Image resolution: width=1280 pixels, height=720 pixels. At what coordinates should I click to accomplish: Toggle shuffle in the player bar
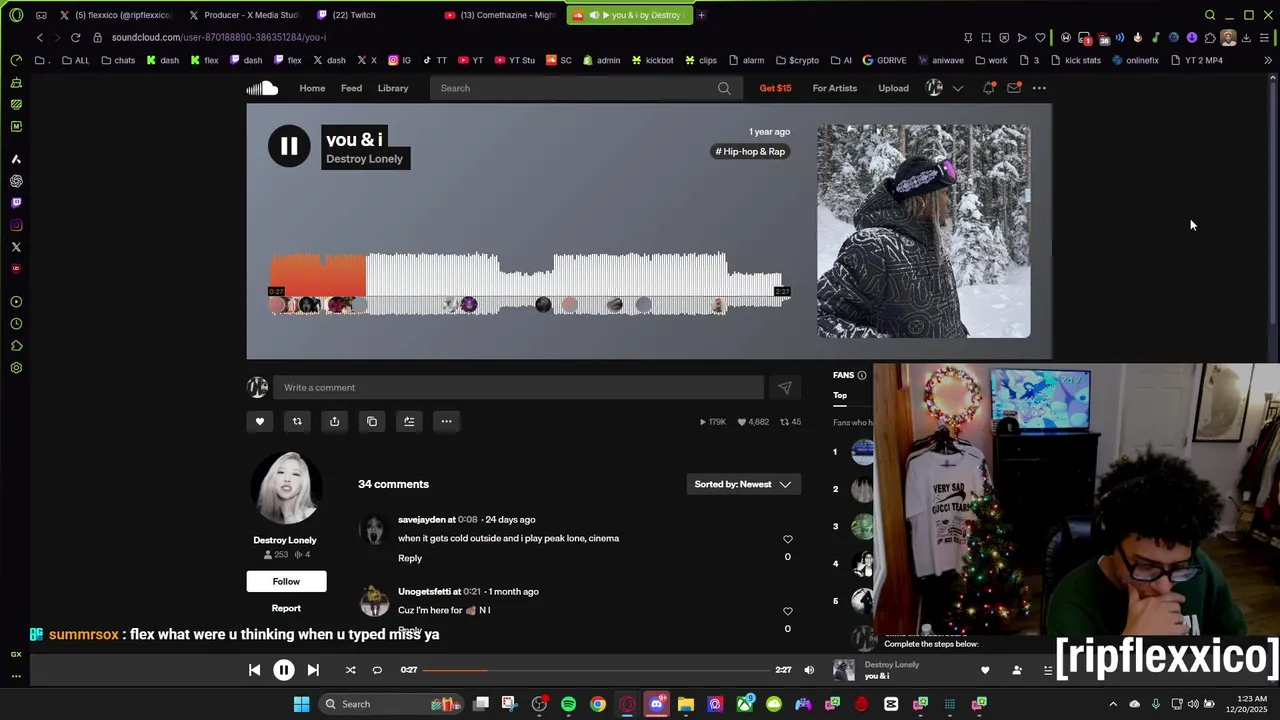click(350, 670)
